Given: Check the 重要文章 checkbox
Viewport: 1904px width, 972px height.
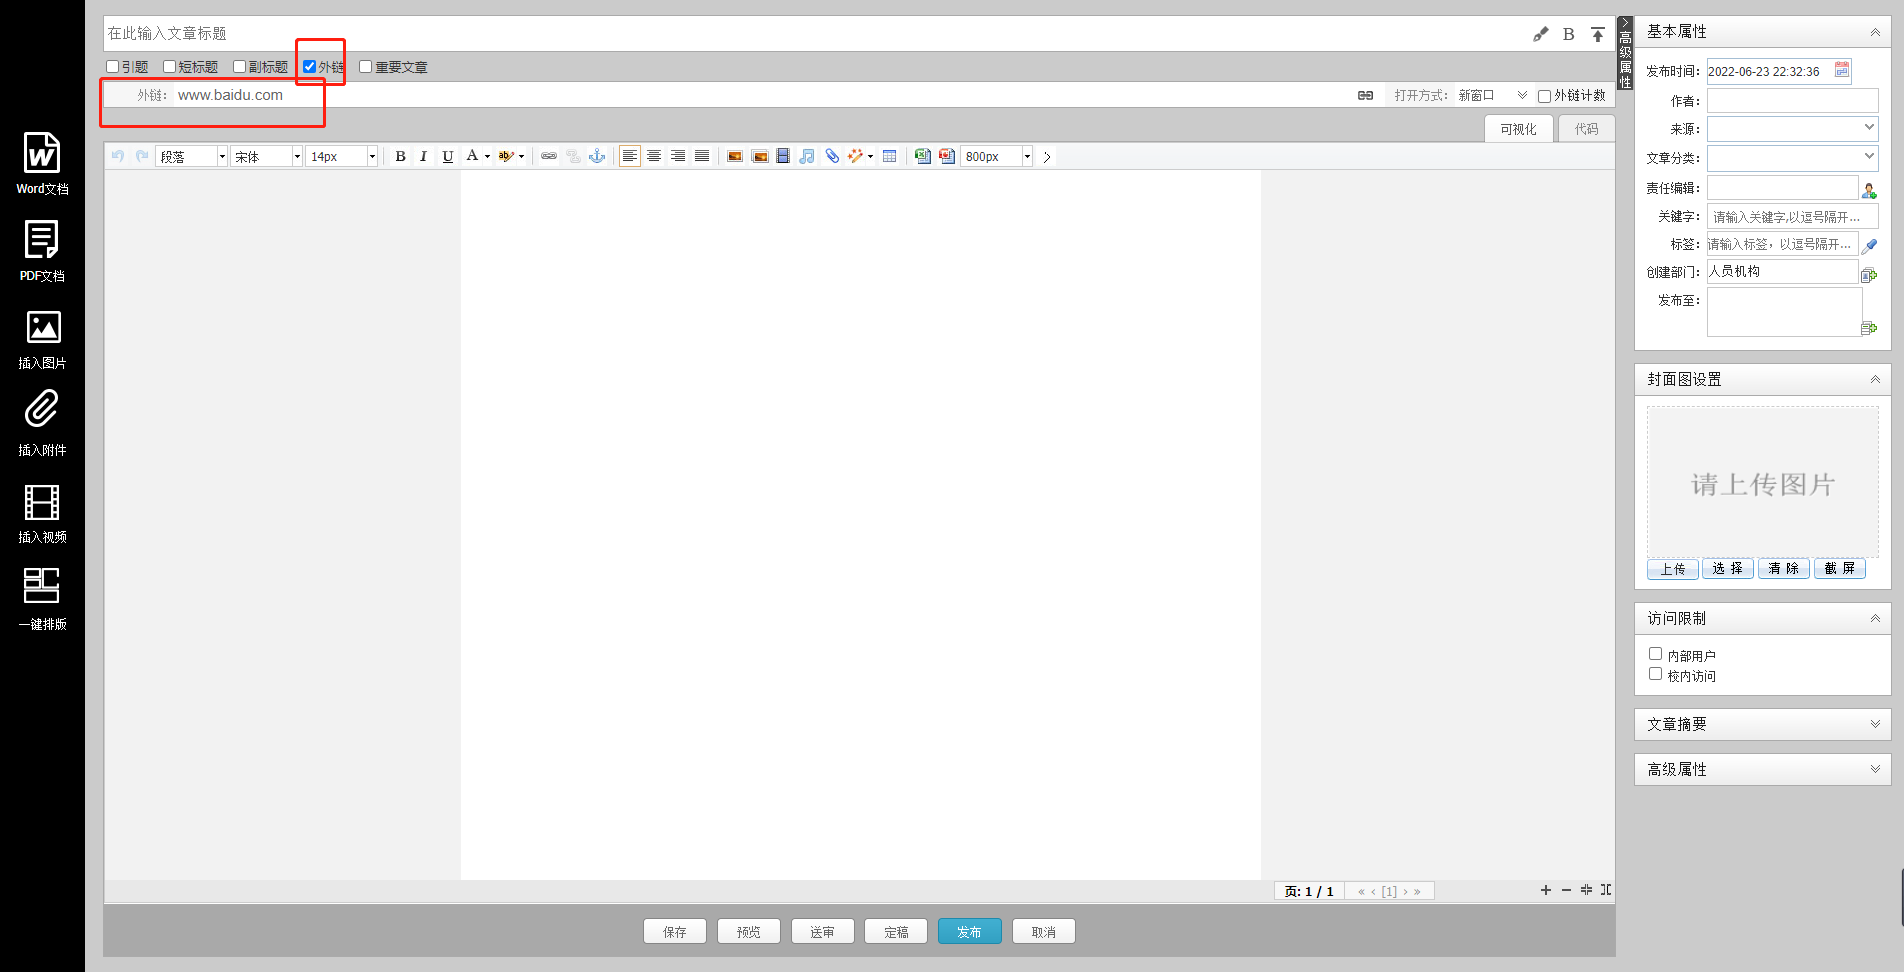Looking at the screenshot, I should click(366, 67).
